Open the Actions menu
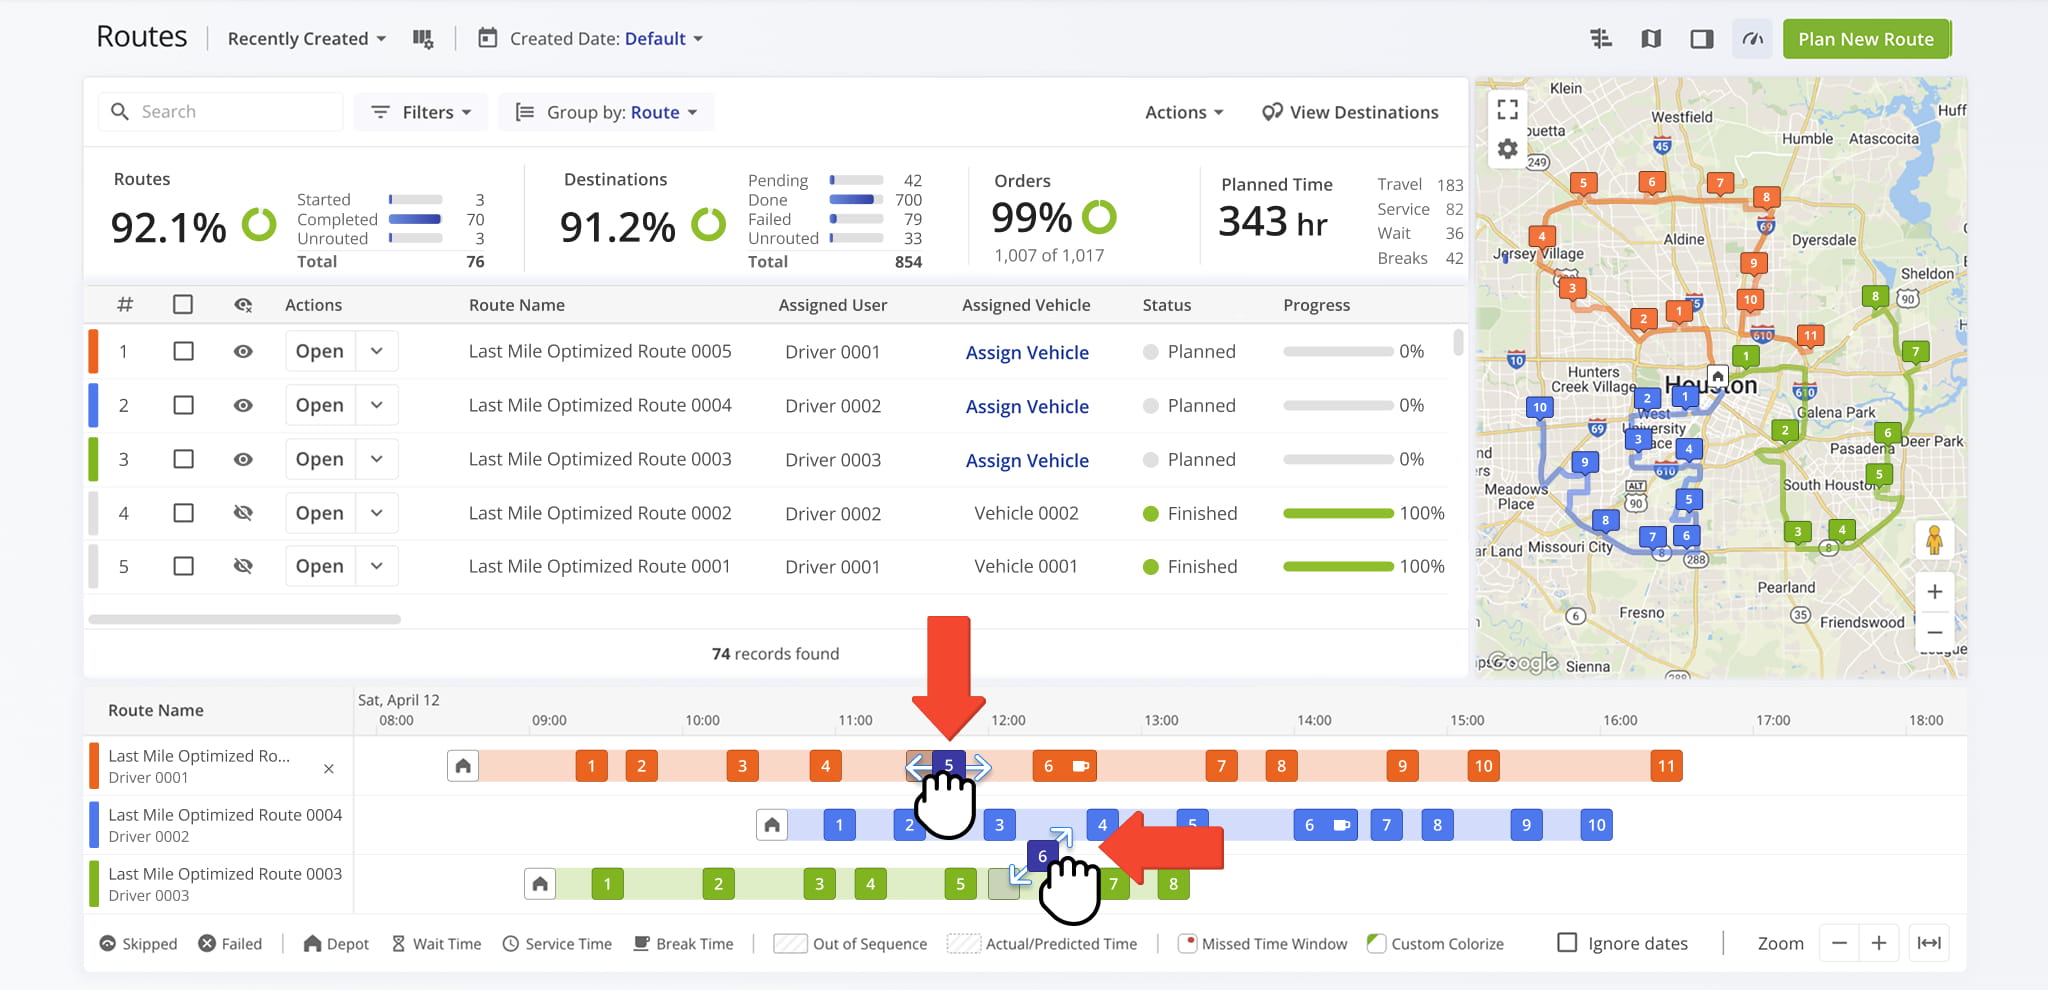The width and height of the screenshot is (2048, 990). pyautogui.click(x=1183, y=112)
